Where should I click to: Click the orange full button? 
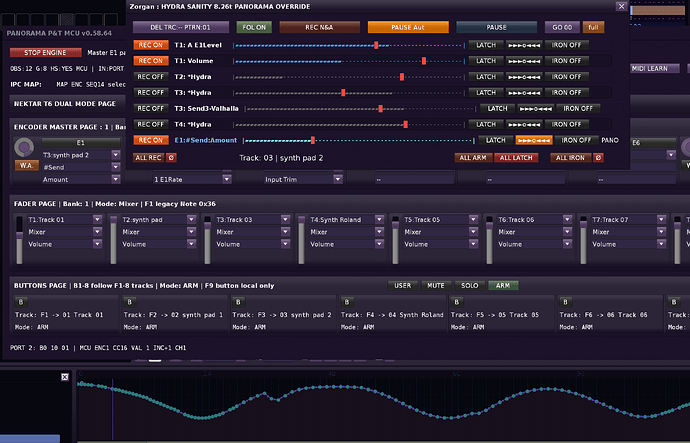point(593,27)
